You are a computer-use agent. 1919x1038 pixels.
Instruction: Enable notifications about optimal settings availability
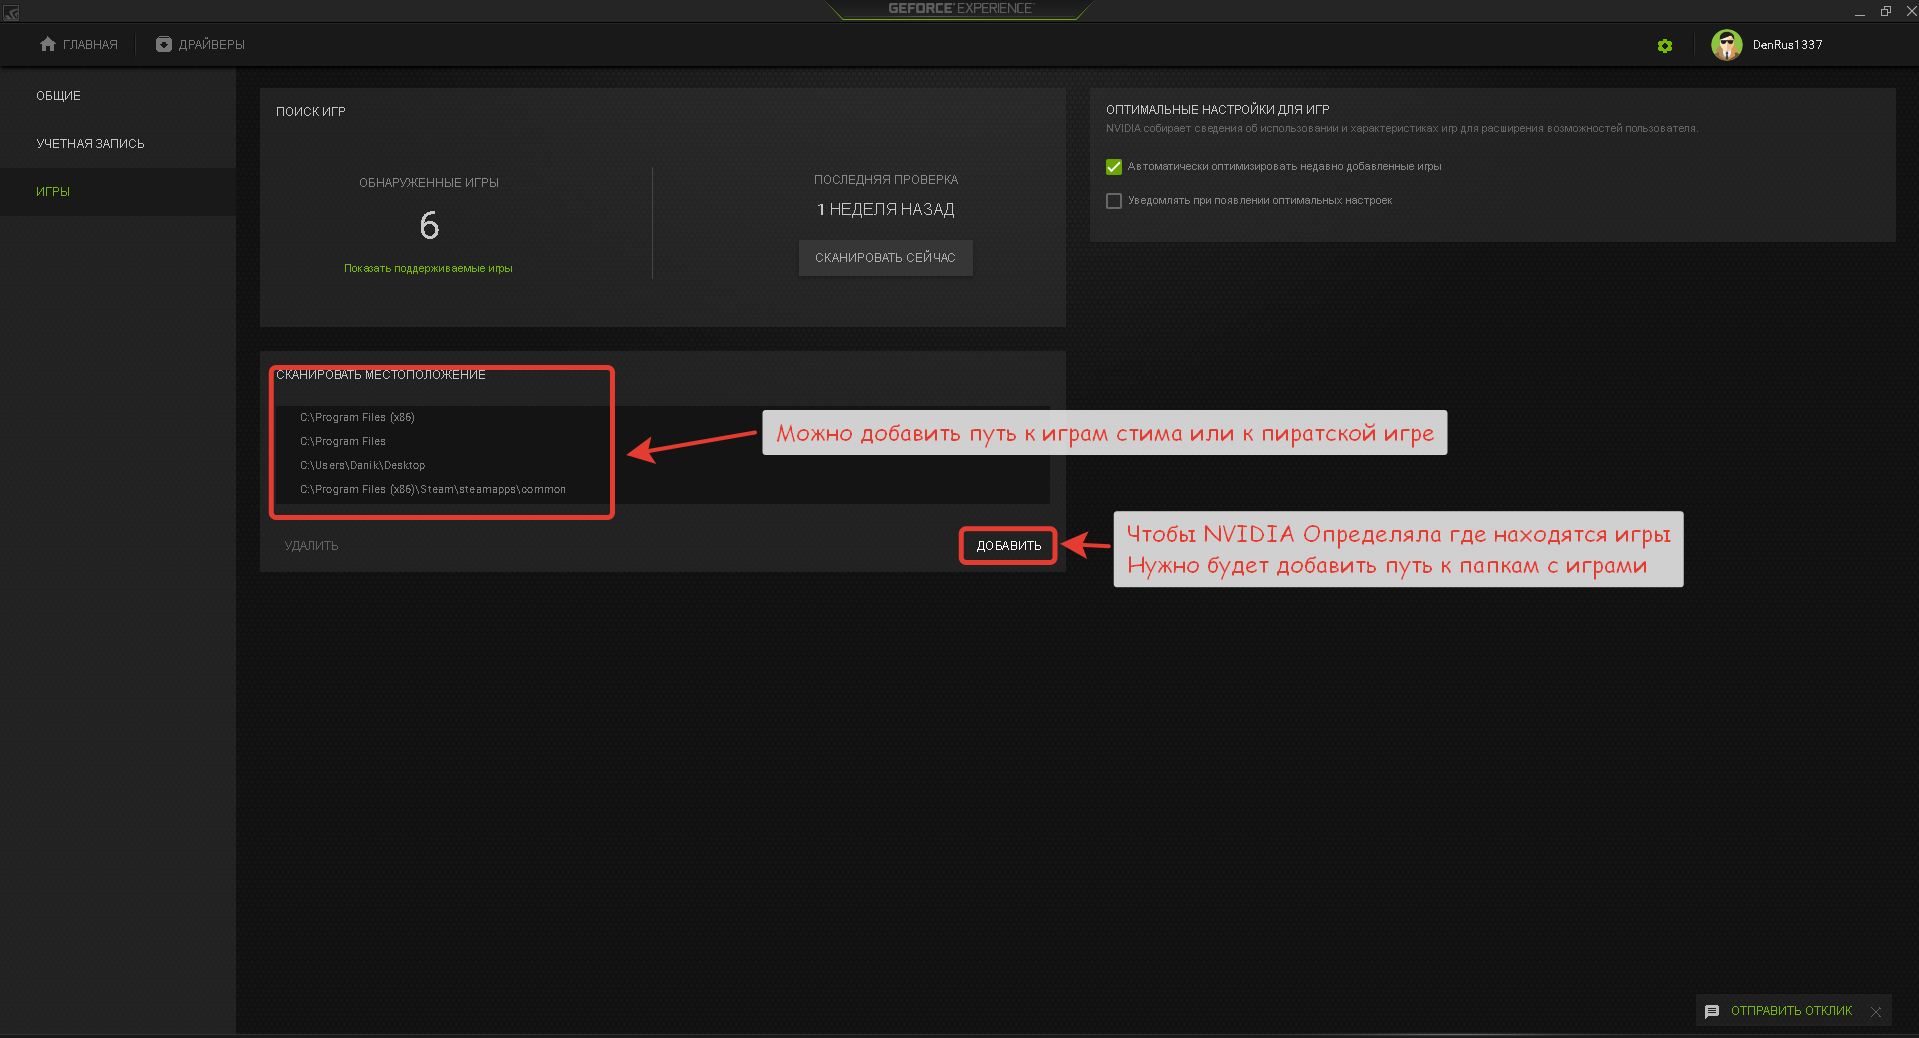pos(1114,201)
